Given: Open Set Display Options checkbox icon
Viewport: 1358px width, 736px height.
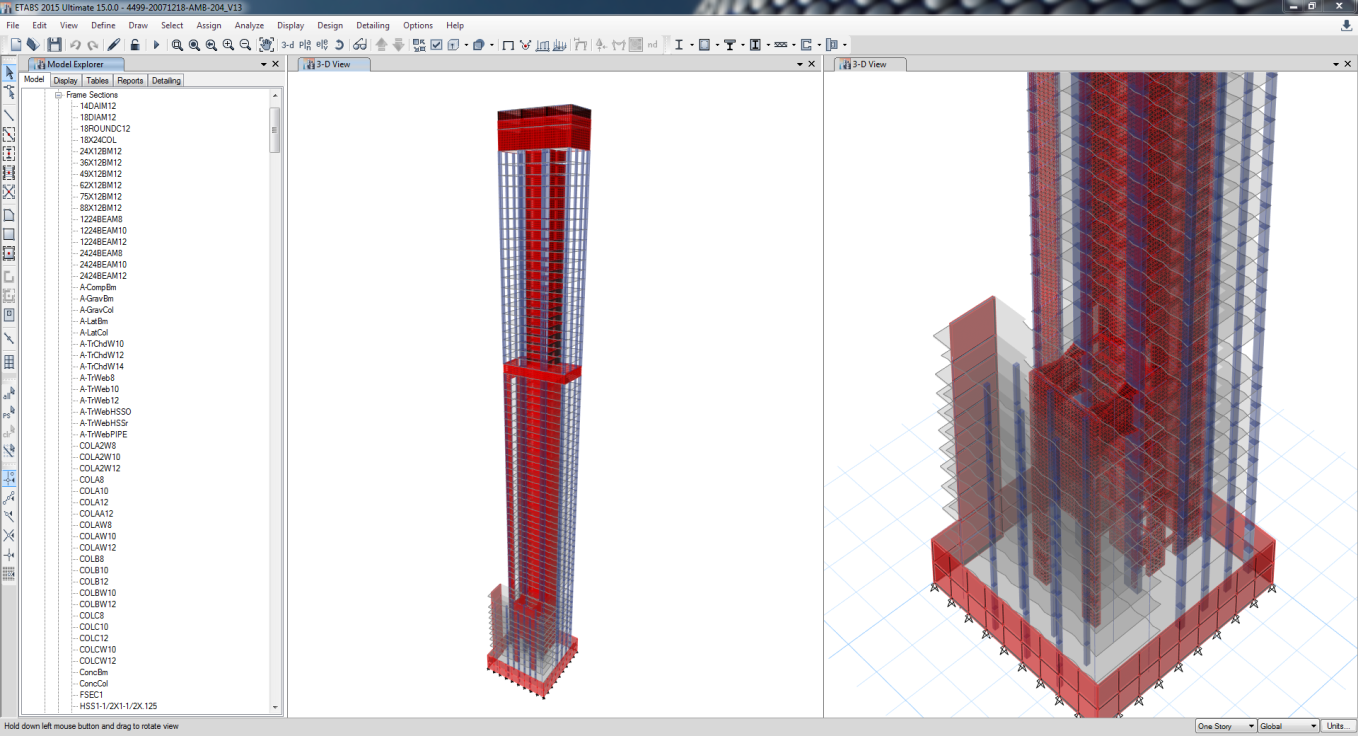Looking at the screenshot, I should [x=436, y=45].
